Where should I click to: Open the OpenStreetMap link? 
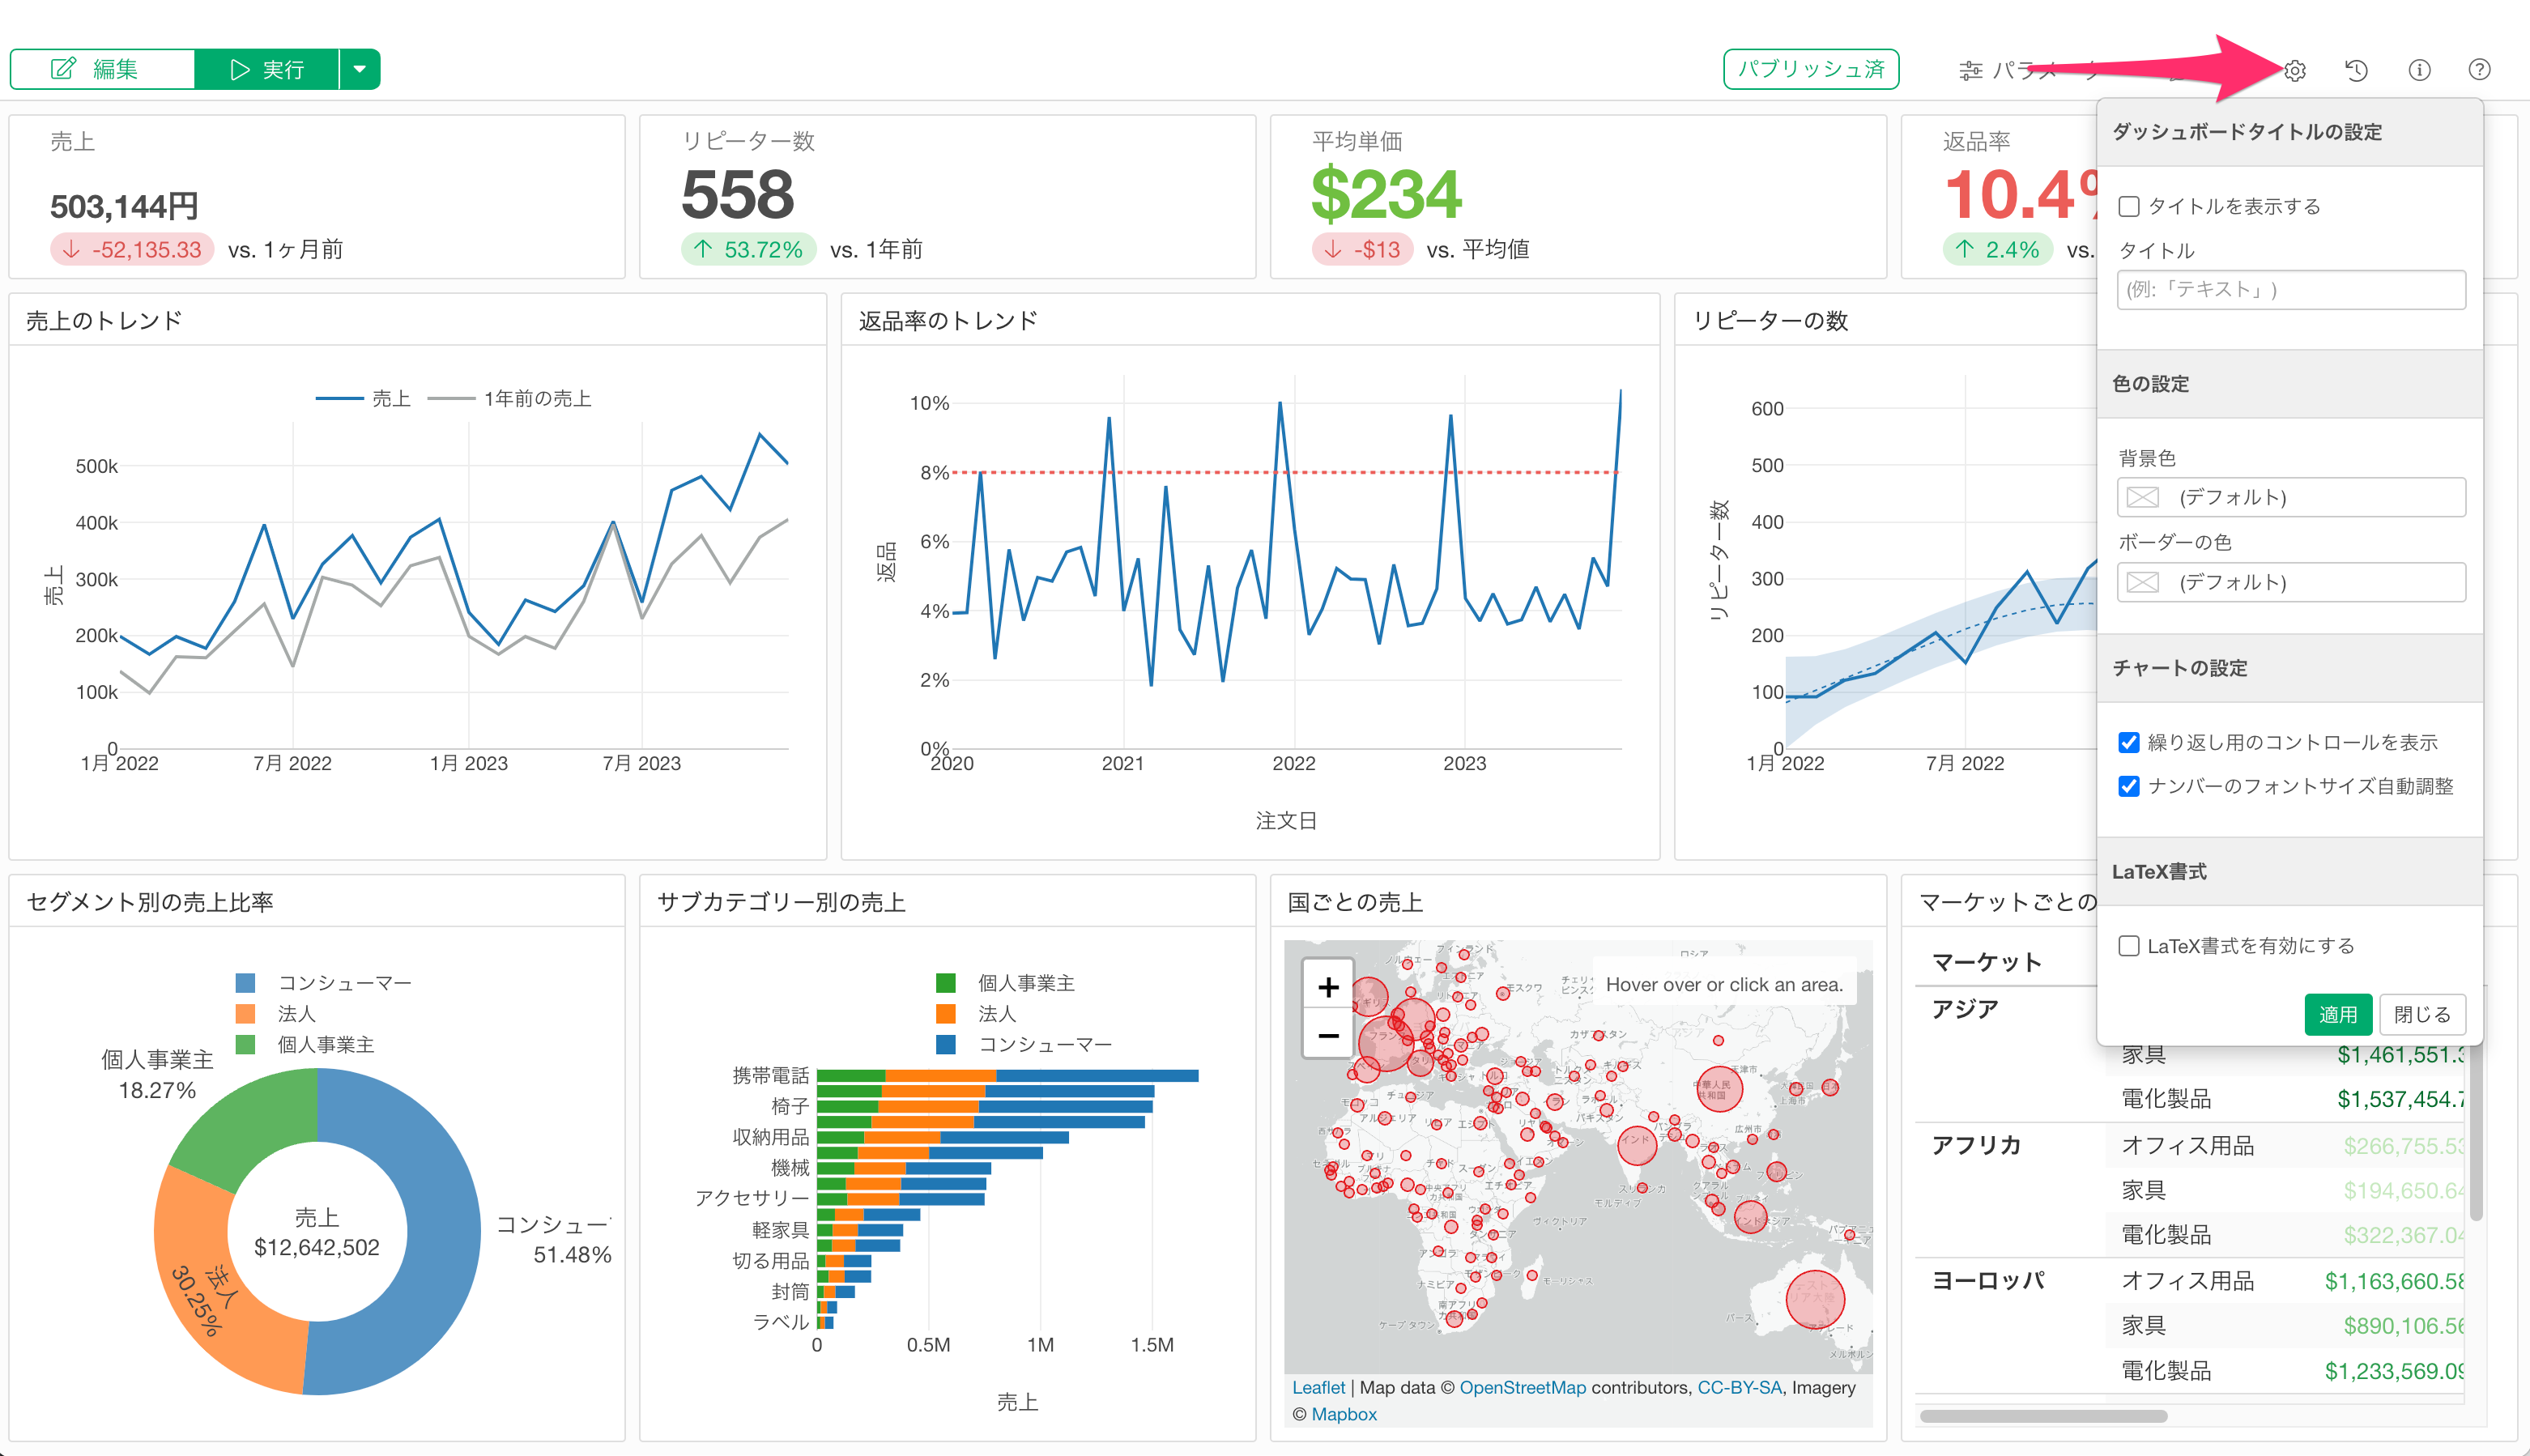pos(1522,1387)
